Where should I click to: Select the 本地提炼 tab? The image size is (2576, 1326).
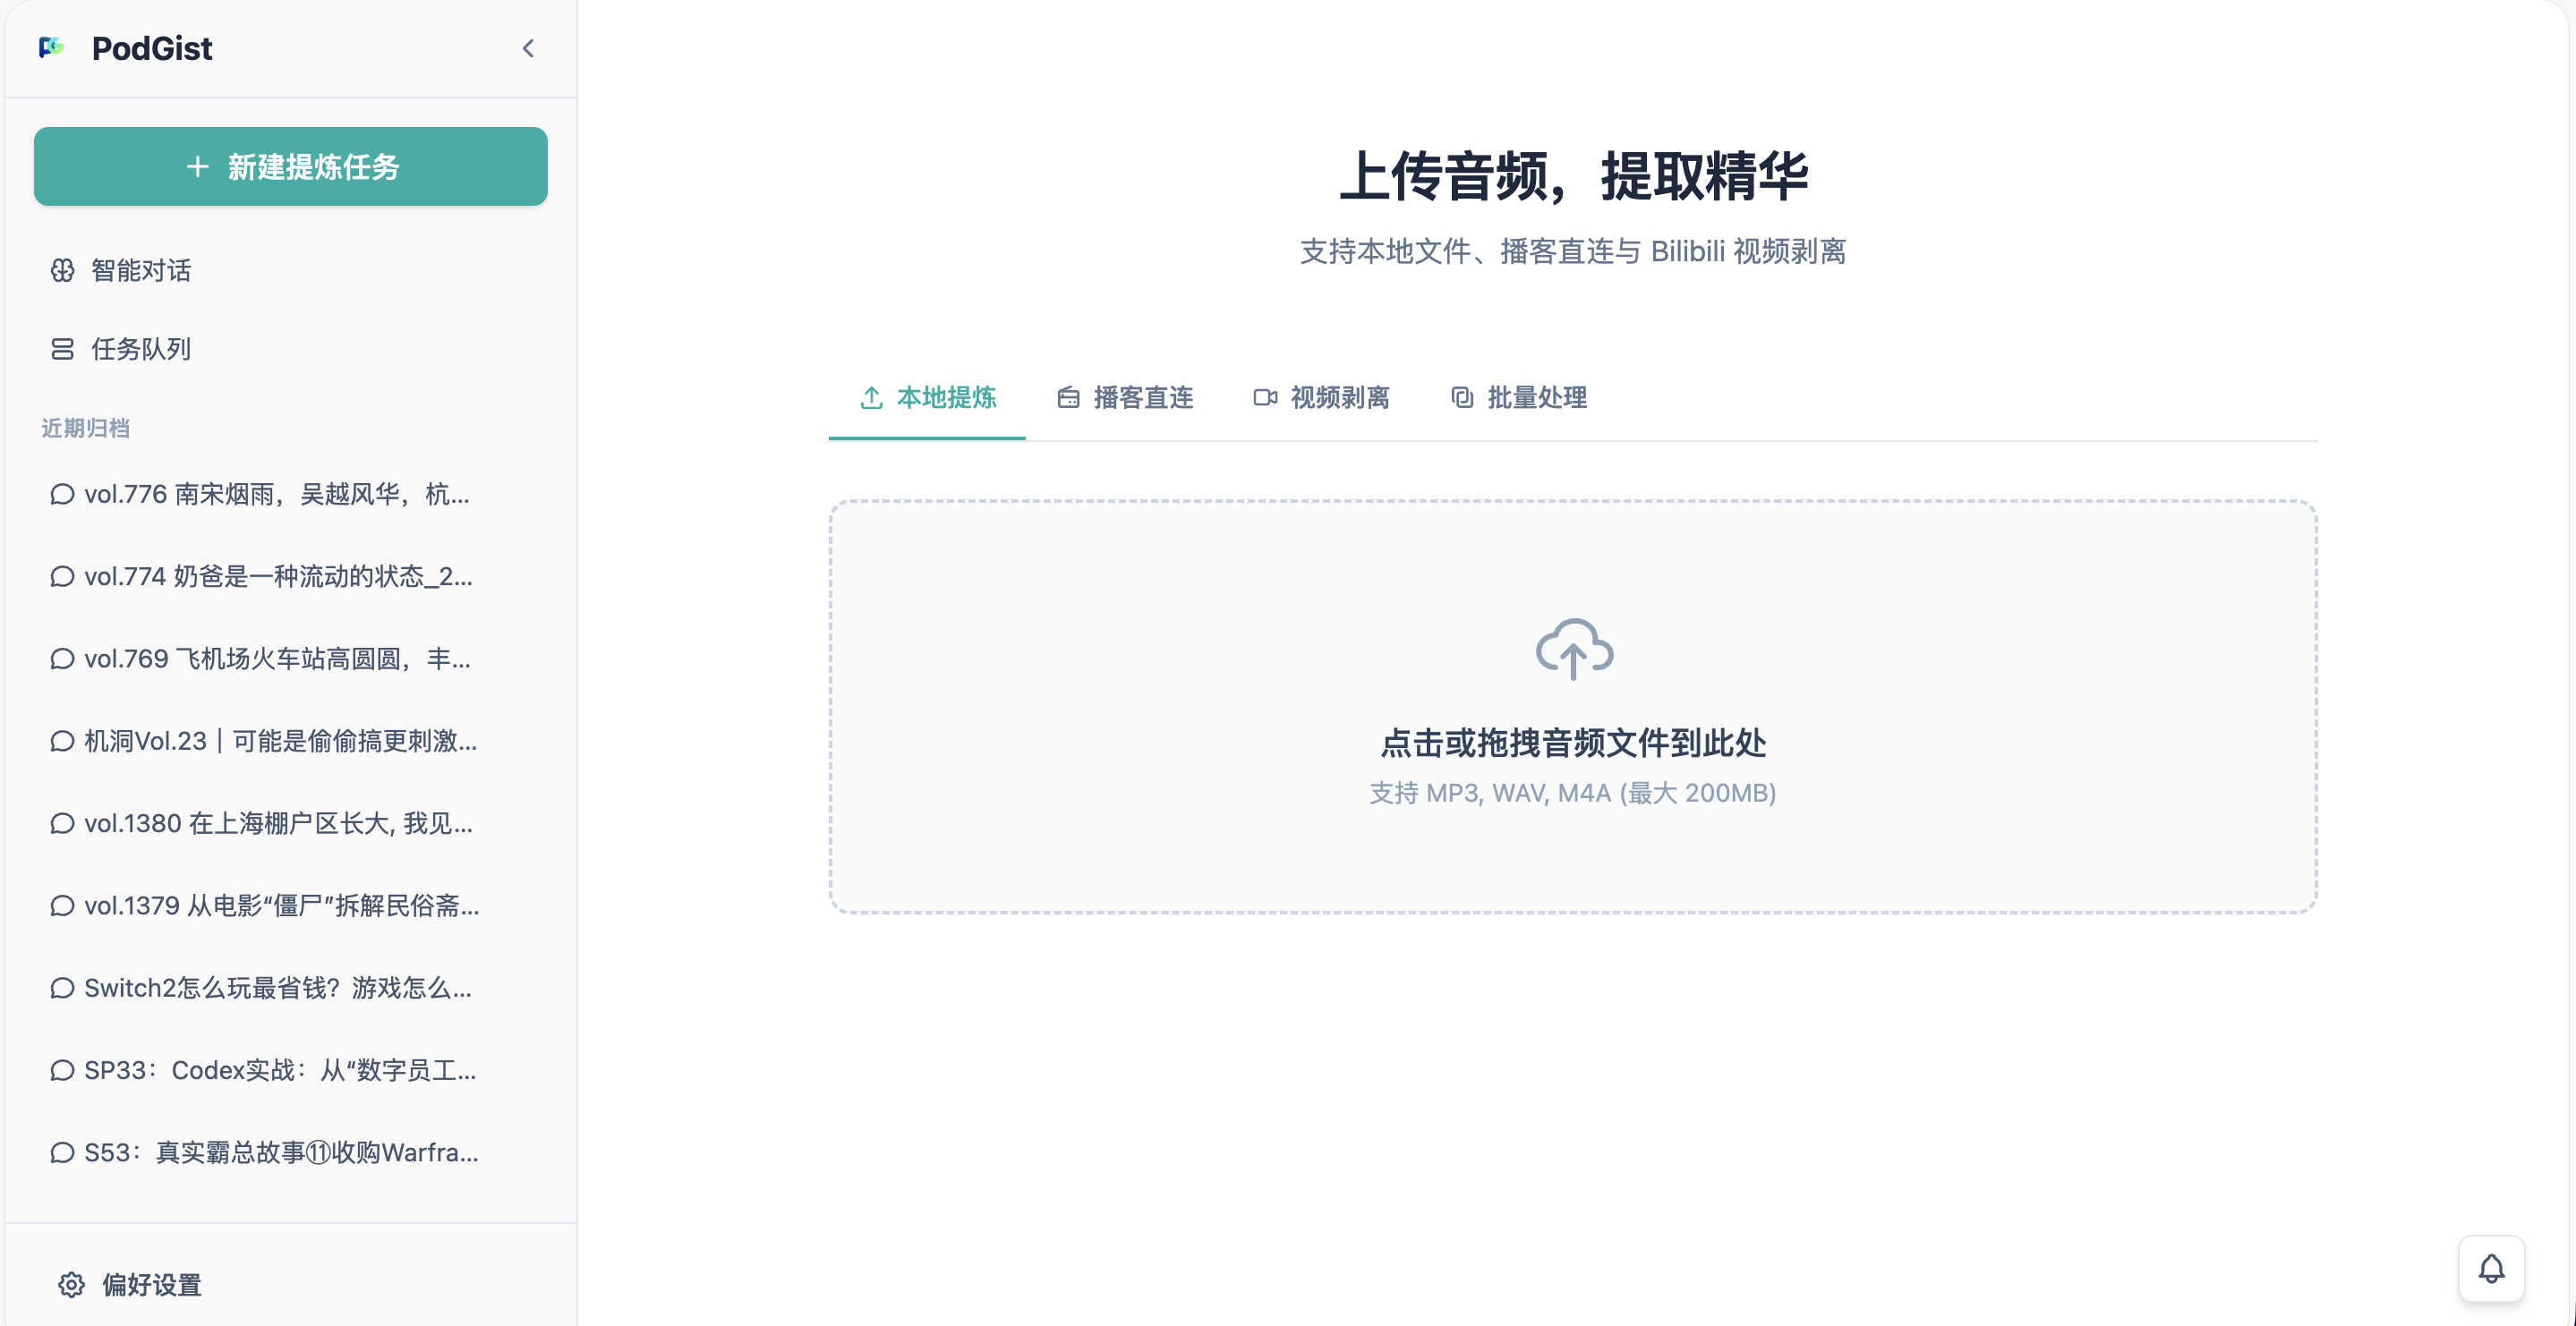[927, 397]
